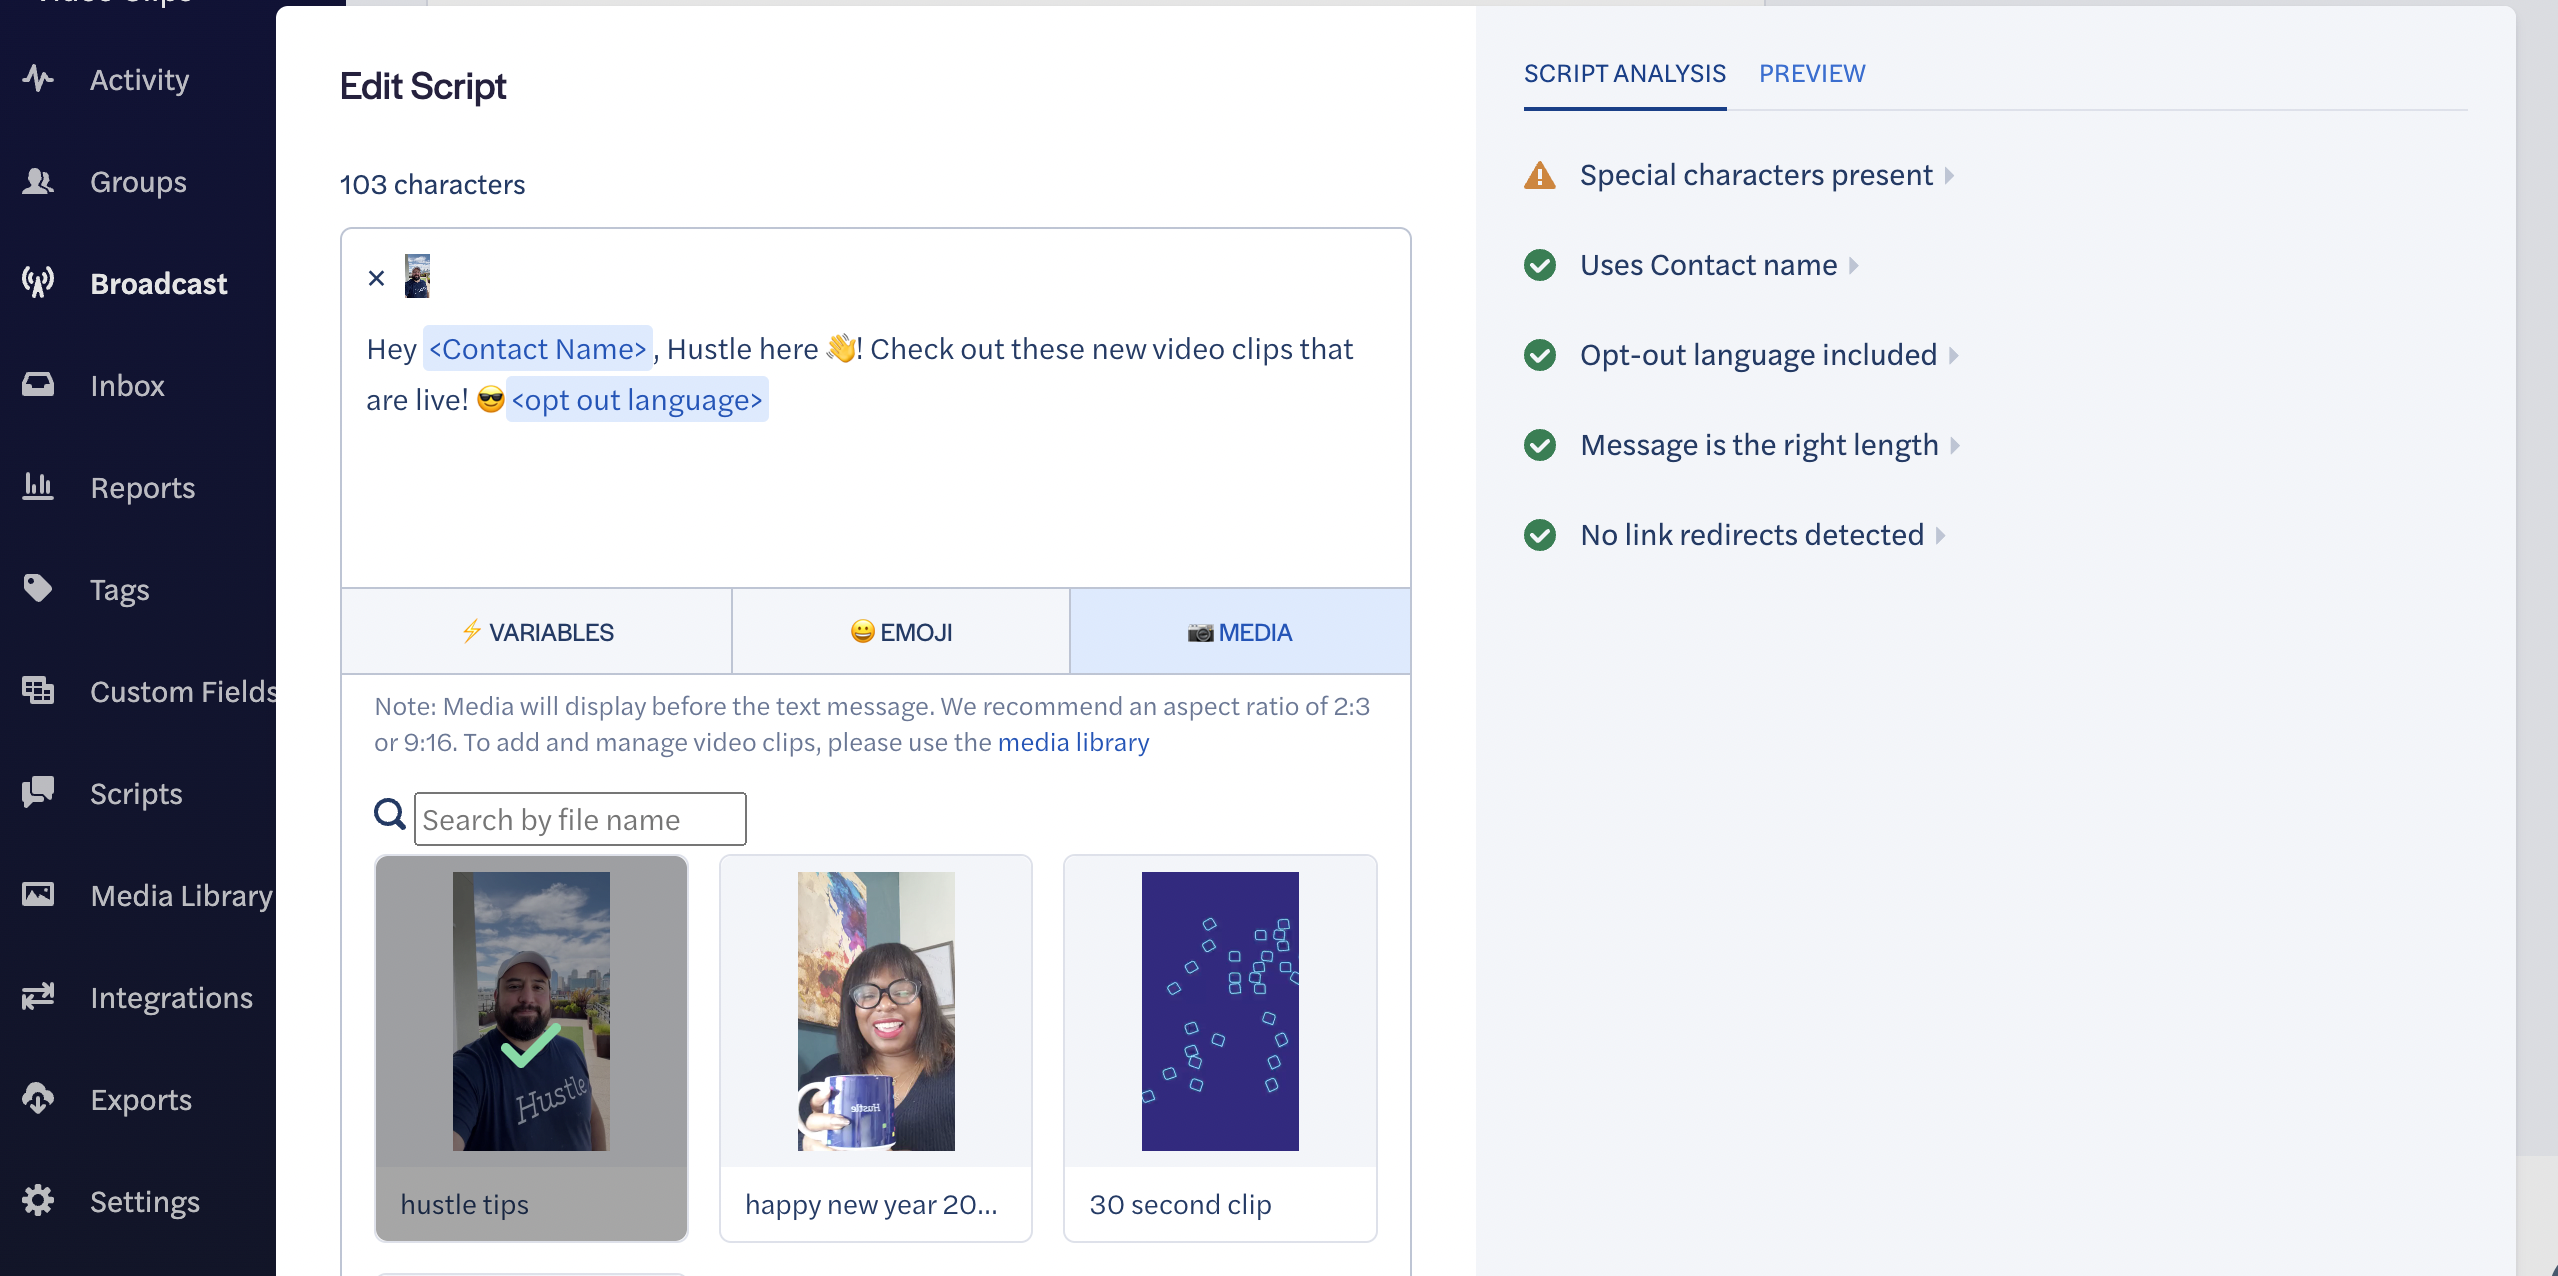Select the Media tab
2558x1276 pixels.
pos(1240,632)
